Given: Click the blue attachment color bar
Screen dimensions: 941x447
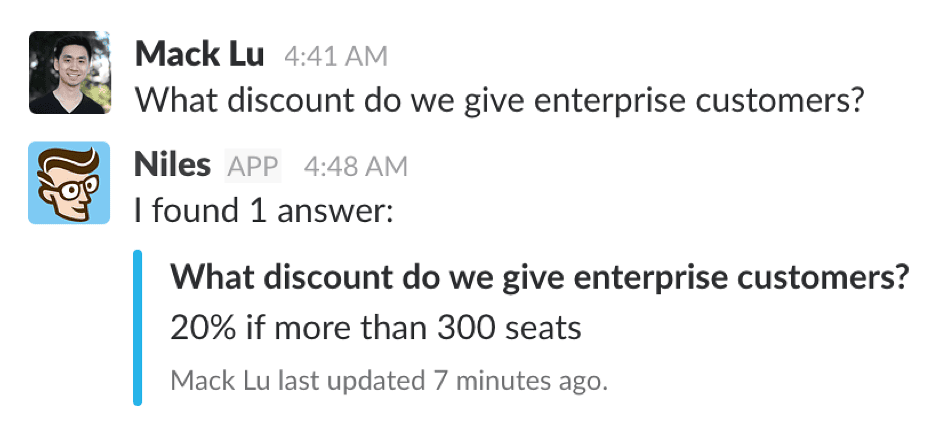Looking at the screenshot, I should pyautogui.click(x=137, y=328).
